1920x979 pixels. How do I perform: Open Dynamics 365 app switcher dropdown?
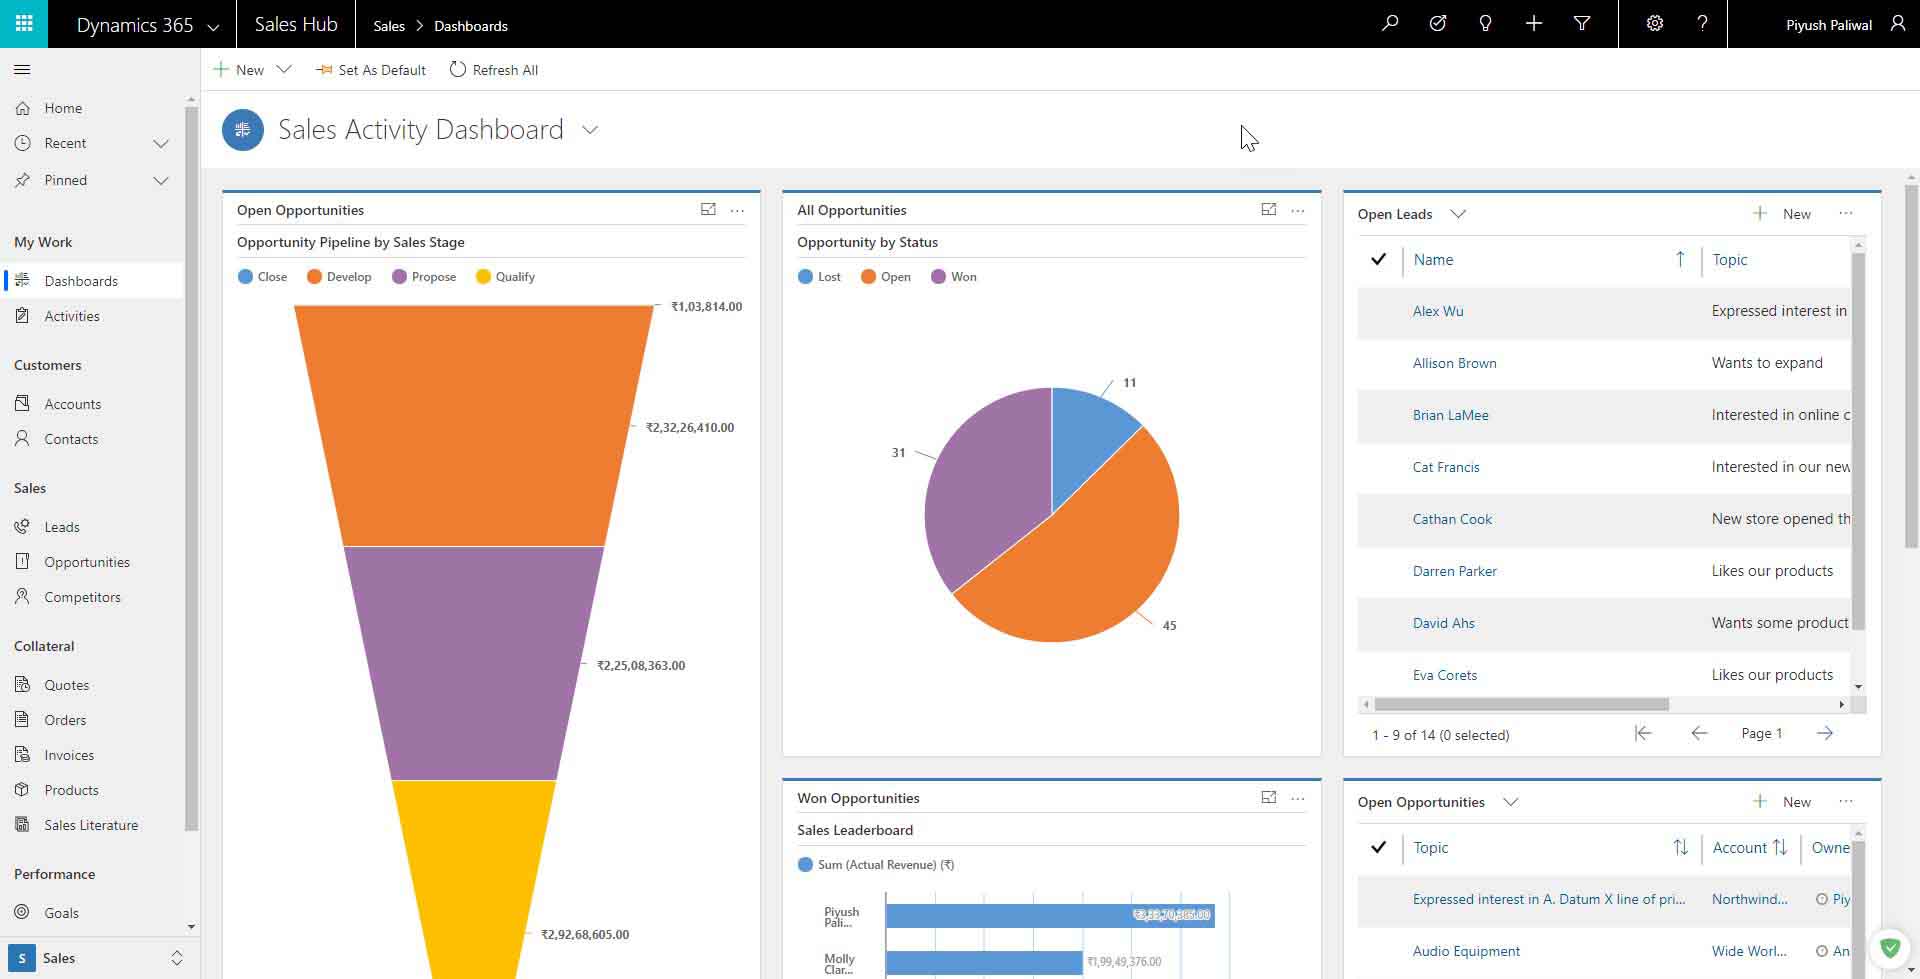[x=213, y=27]
